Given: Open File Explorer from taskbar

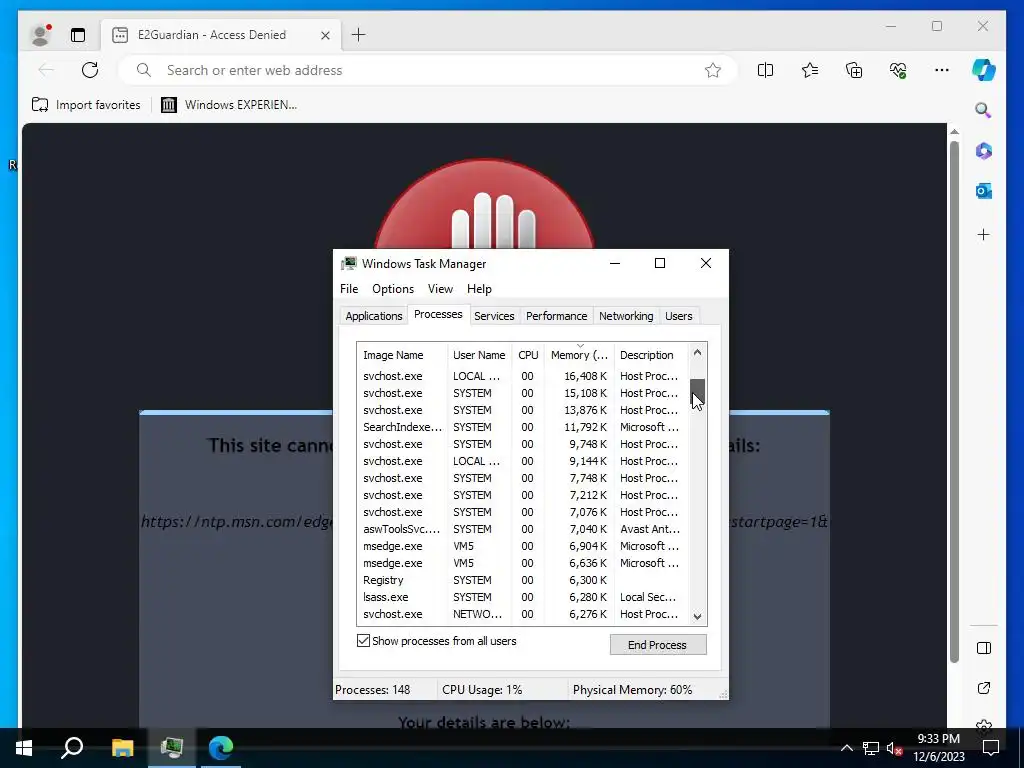Looking at the screenshot, I should tap(122, 747).
